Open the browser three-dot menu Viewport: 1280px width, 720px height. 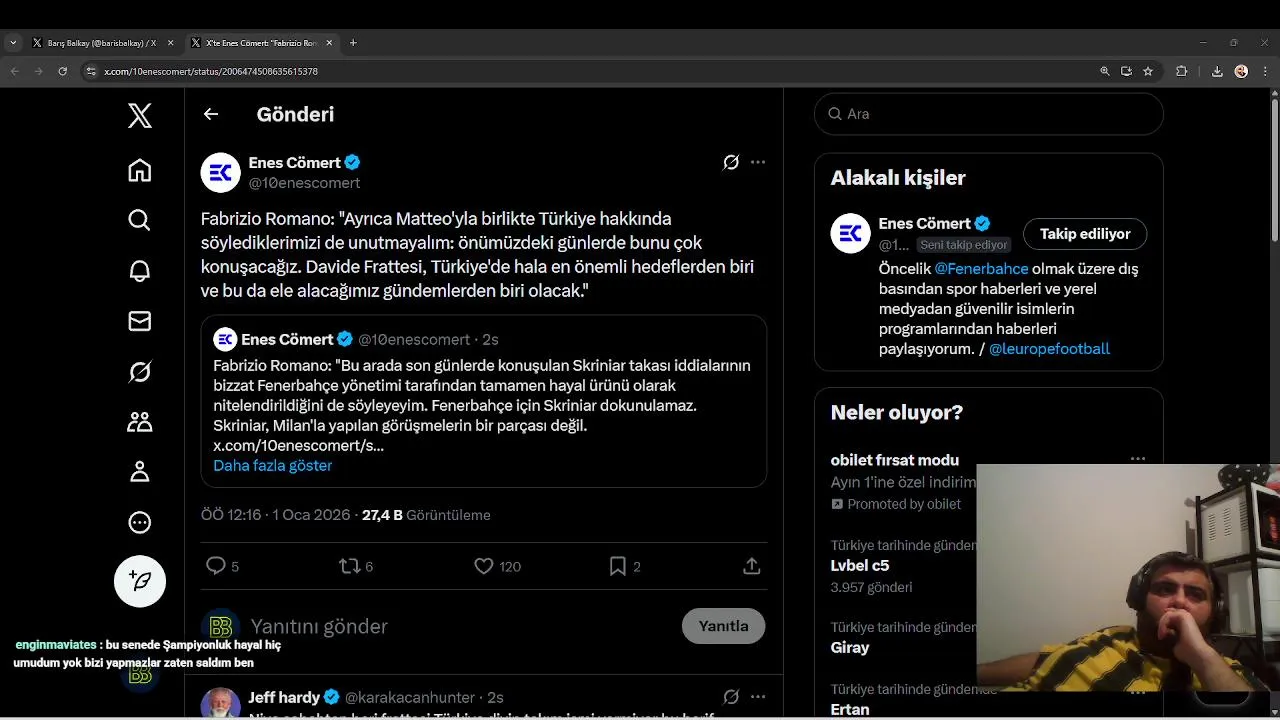pyautogui.click(x=1265, y=71)
